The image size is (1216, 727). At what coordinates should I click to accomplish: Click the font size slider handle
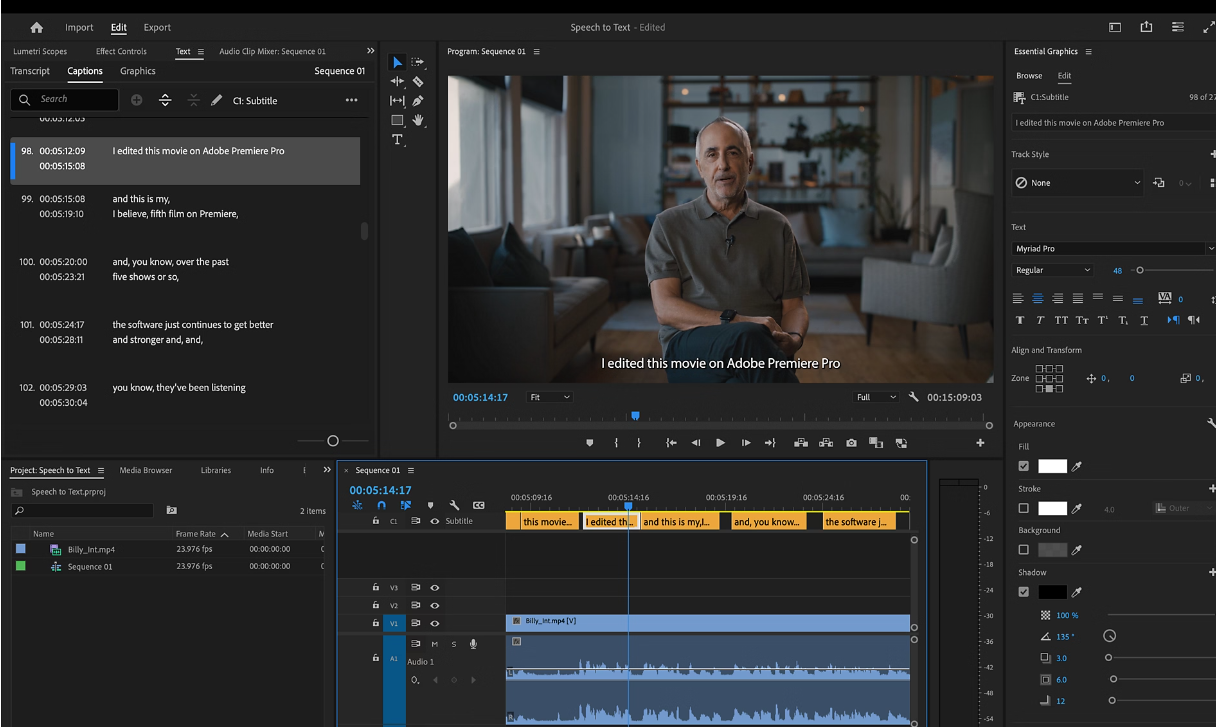(1139, 270)
